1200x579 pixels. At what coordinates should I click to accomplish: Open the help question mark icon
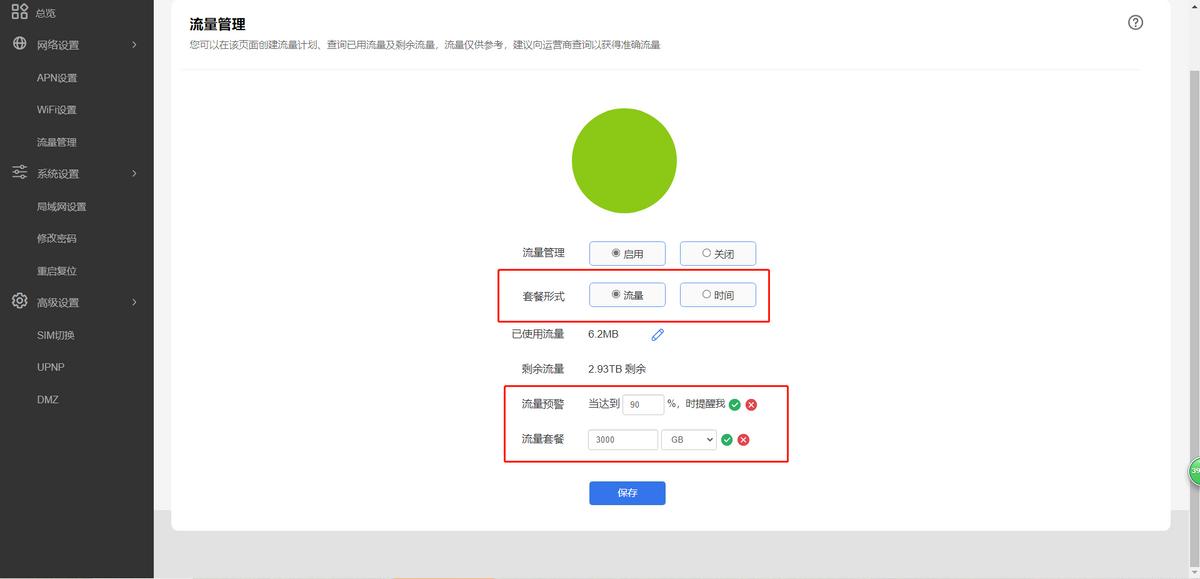tap(1136, 22)
